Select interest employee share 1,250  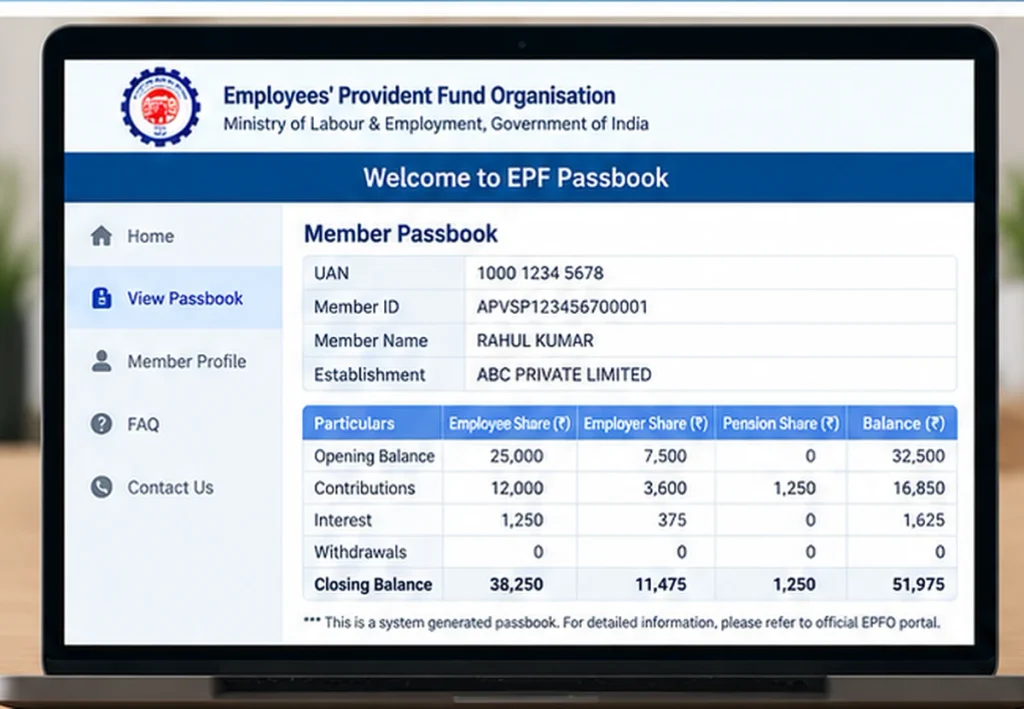pos(522,520)
